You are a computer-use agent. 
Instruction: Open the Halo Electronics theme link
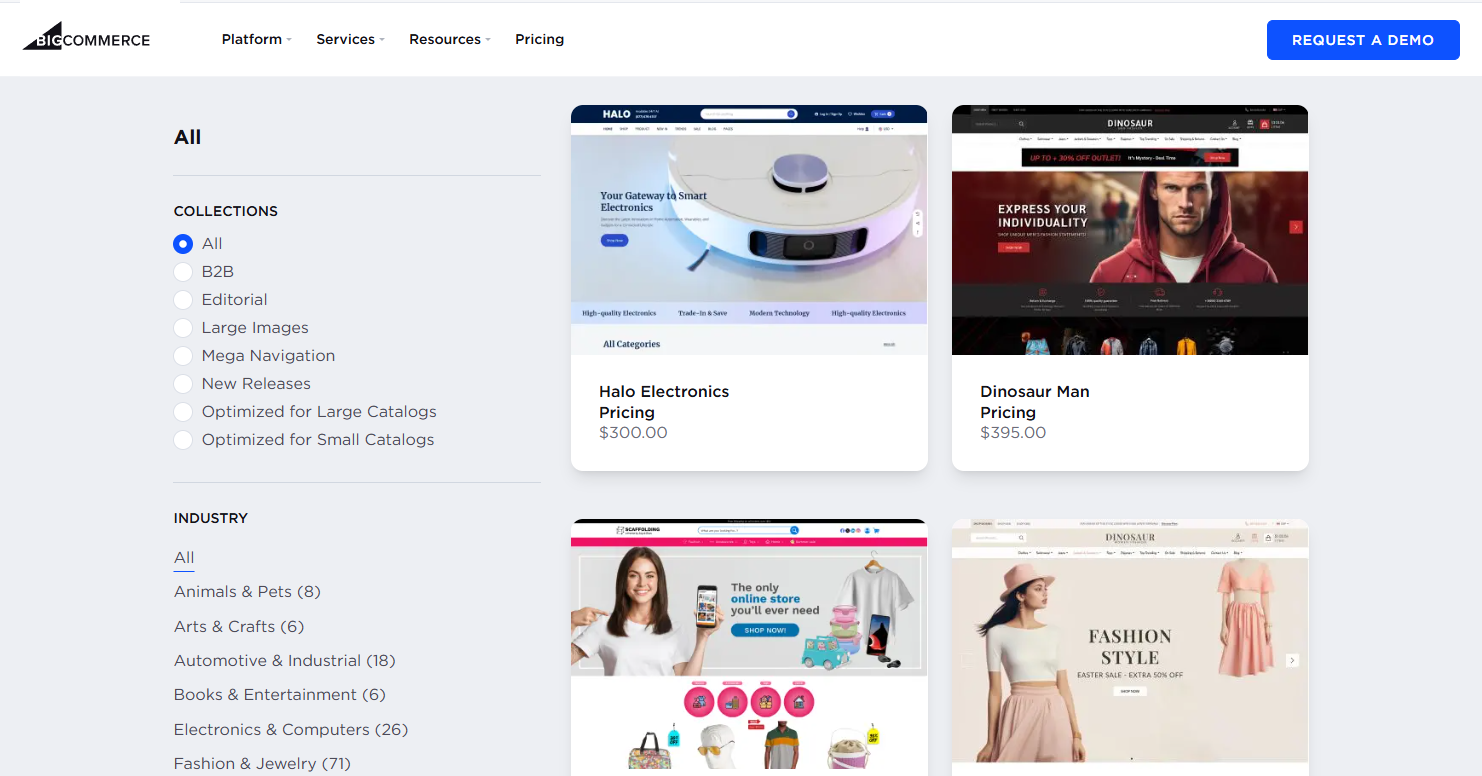(664, 391)
